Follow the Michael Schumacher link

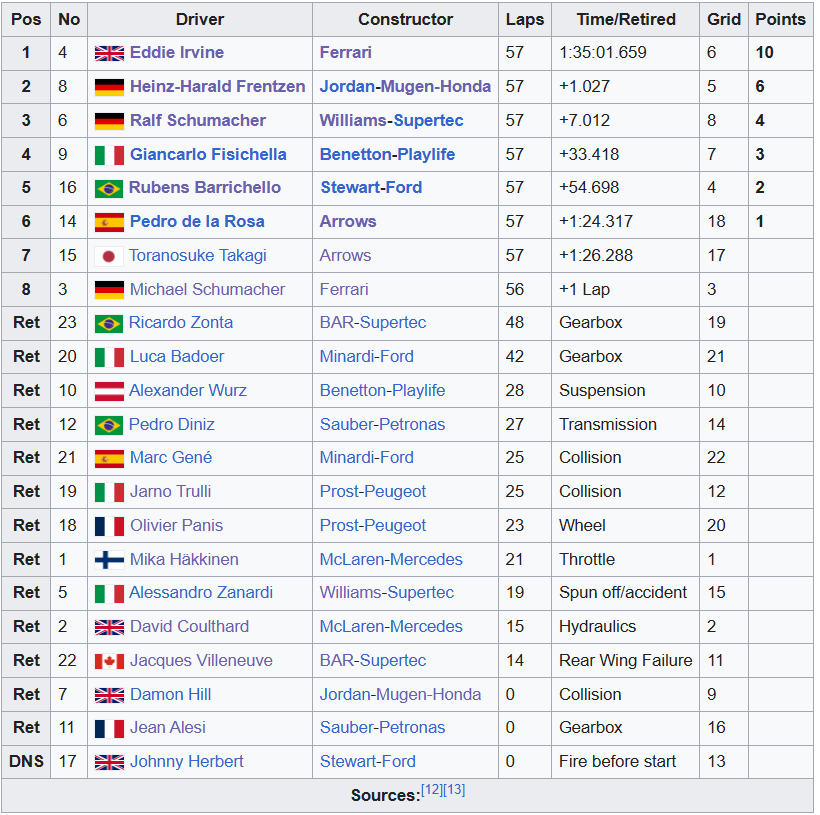coord(208,289)
